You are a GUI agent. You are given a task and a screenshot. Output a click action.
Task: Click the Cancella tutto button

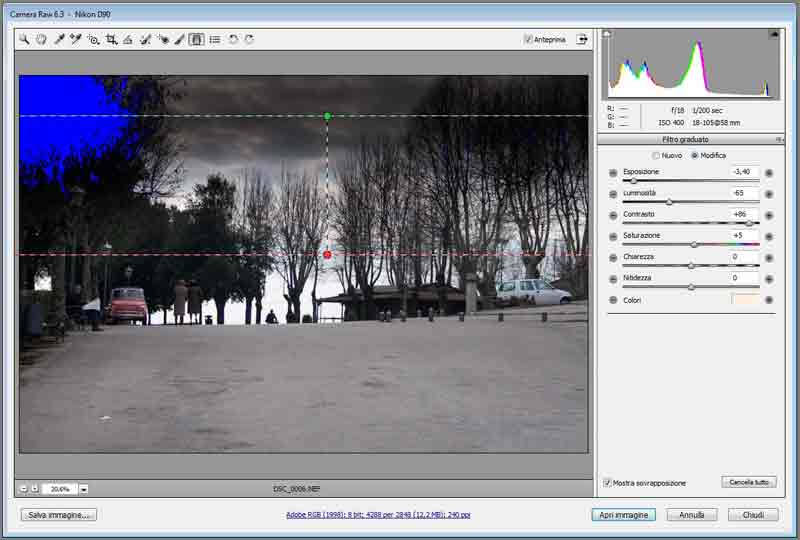tap(748, 482)
